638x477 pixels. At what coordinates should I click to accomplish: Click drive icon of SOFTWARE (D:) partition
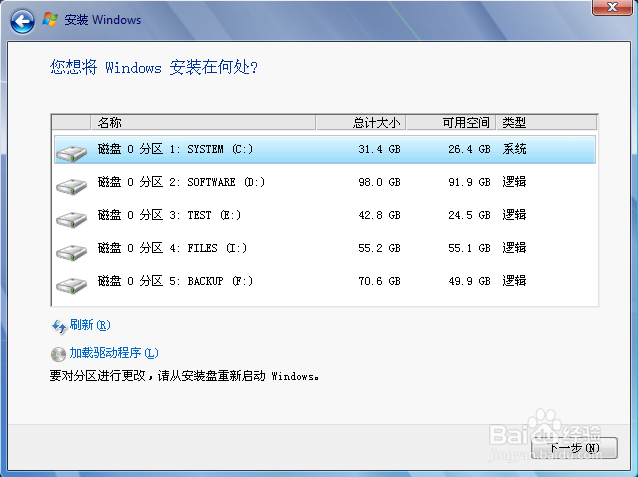72,186
